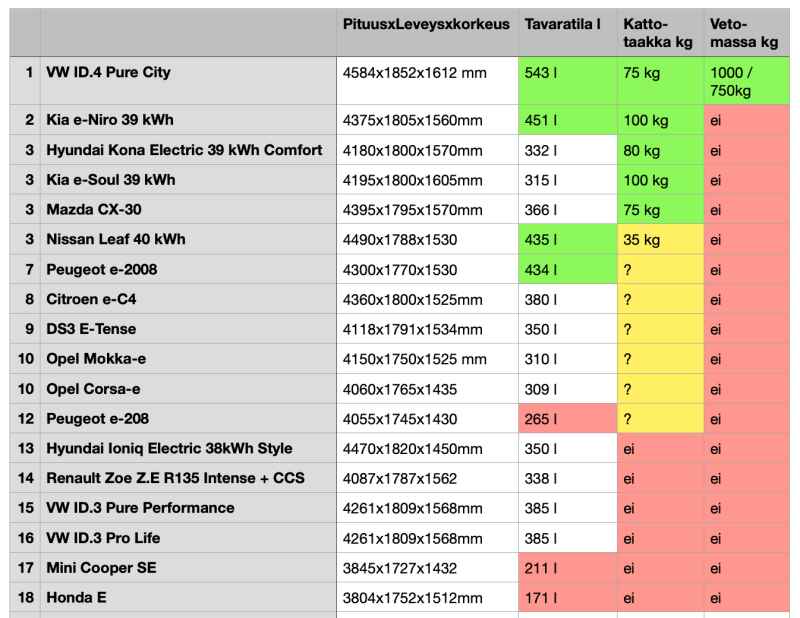Select the Mini Cooper SE cell
Viewport: 800px width, 618px height.
[x=188, y=568]
